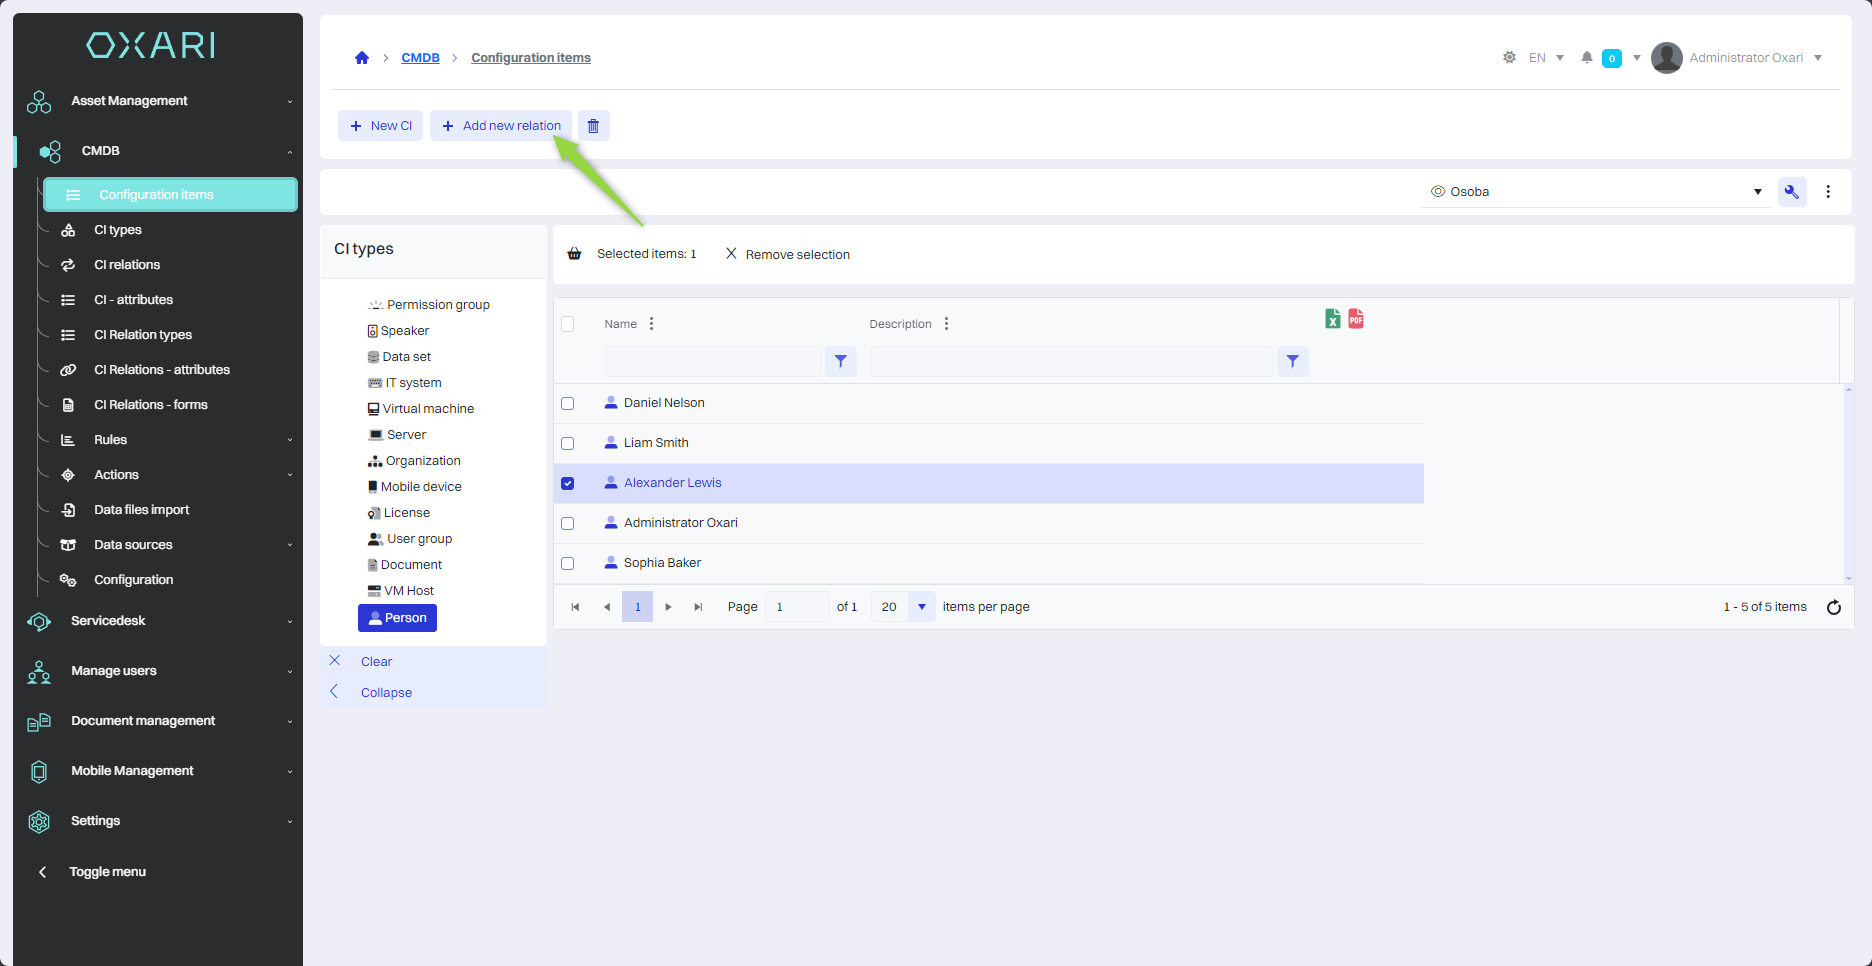1872x966 pixels.
Task: Click the wrench view settings icon
Action: coord(1791,192)
